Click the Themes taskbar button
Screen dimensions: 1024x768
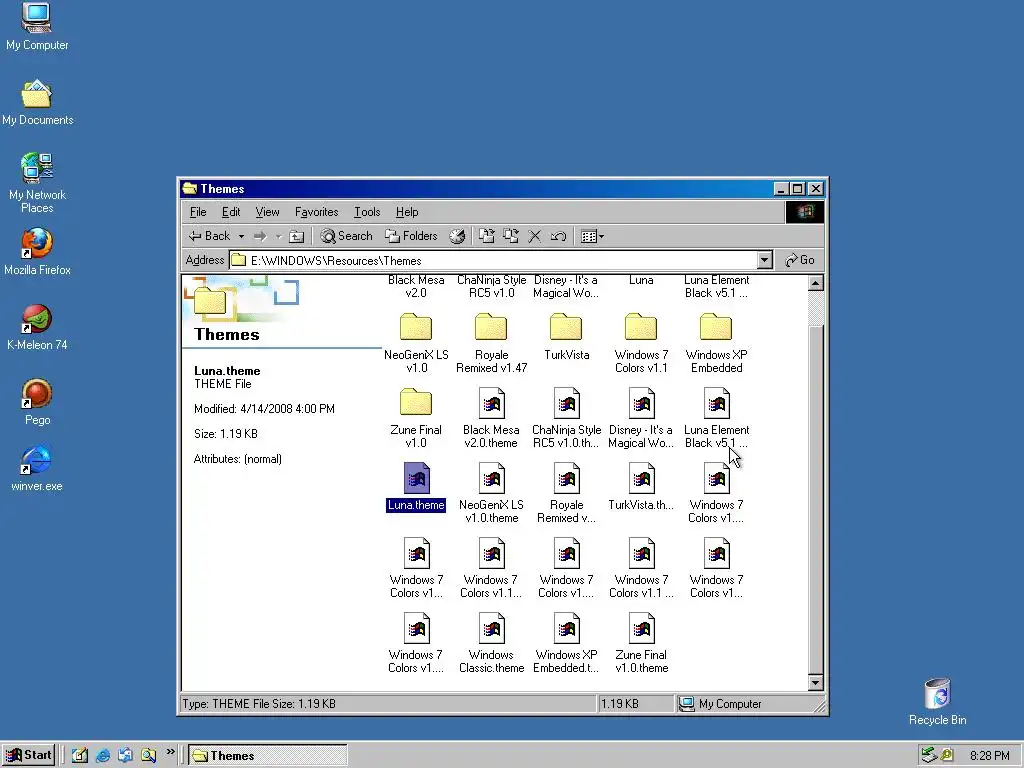268,756
